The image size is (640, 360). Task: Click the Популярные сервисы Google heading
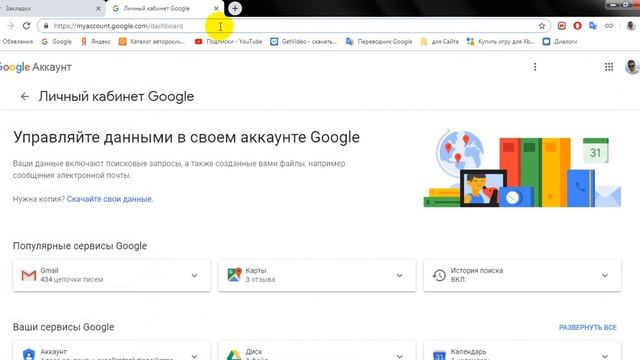[x=80, y=246]
